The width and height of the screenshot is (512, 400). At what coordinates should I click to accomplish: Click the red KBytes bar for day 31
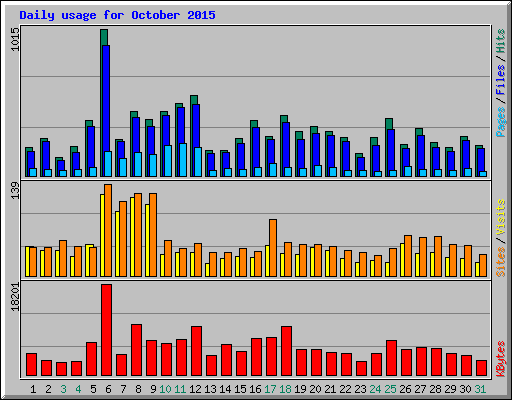tap(481, 368)
